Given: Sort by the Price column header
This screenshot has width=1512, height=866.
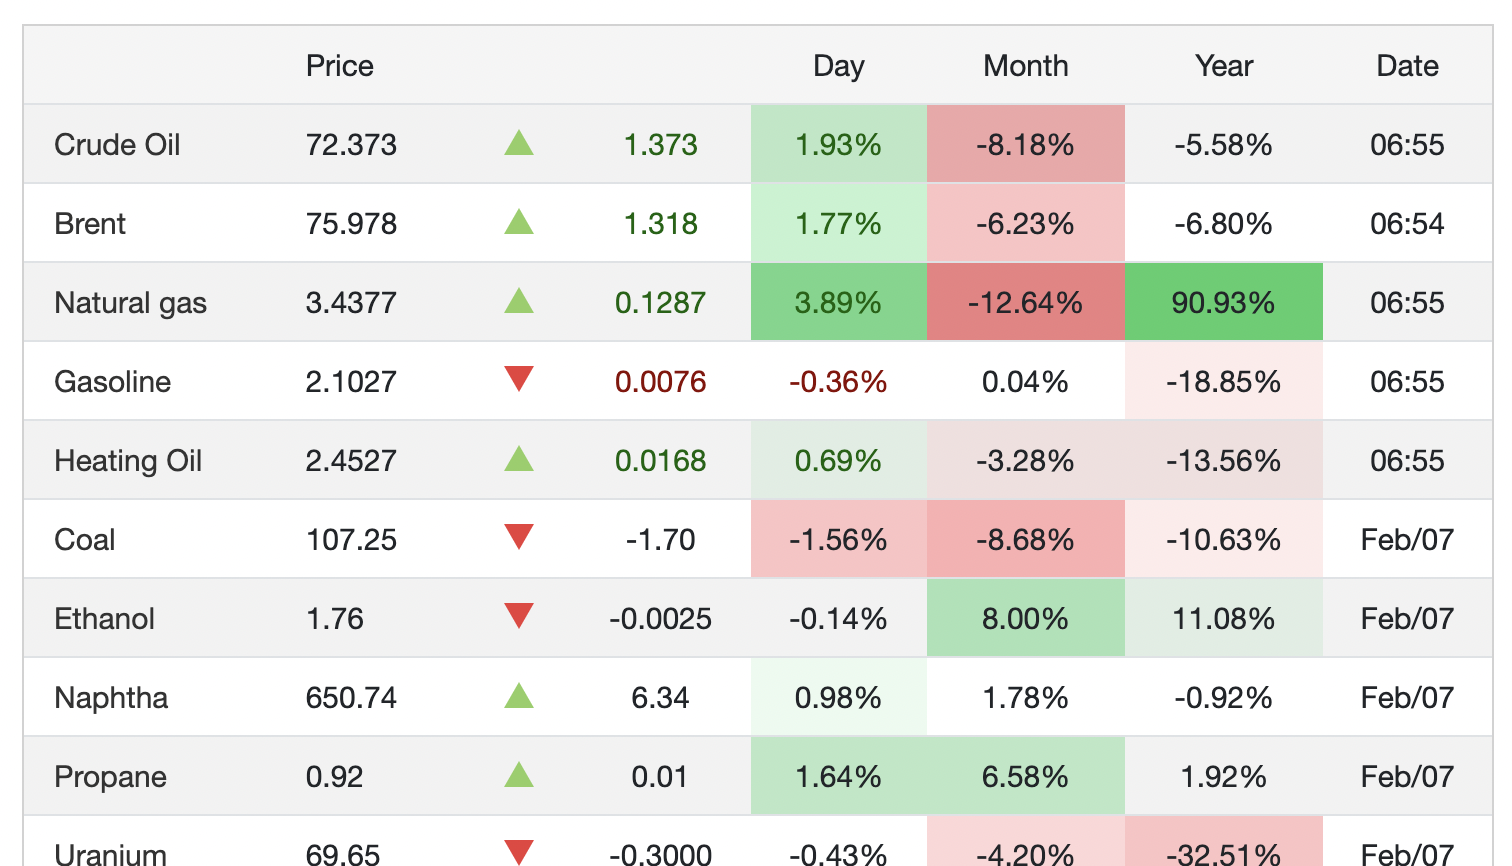Looking at the screenshot, I should tap(340, 66).
